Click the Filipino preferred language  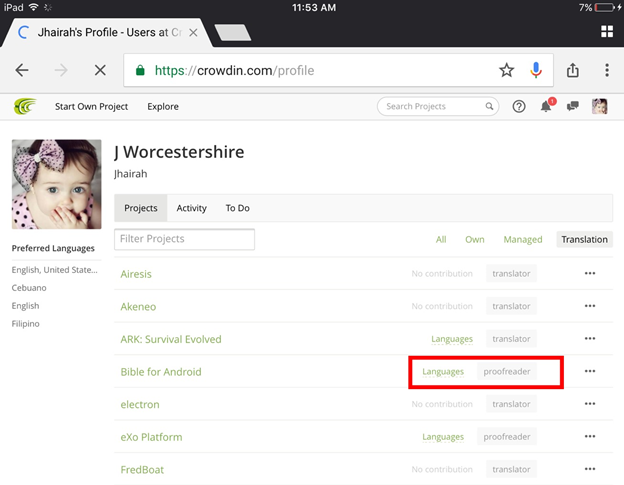pyautogui.click(x=25, y=324)
